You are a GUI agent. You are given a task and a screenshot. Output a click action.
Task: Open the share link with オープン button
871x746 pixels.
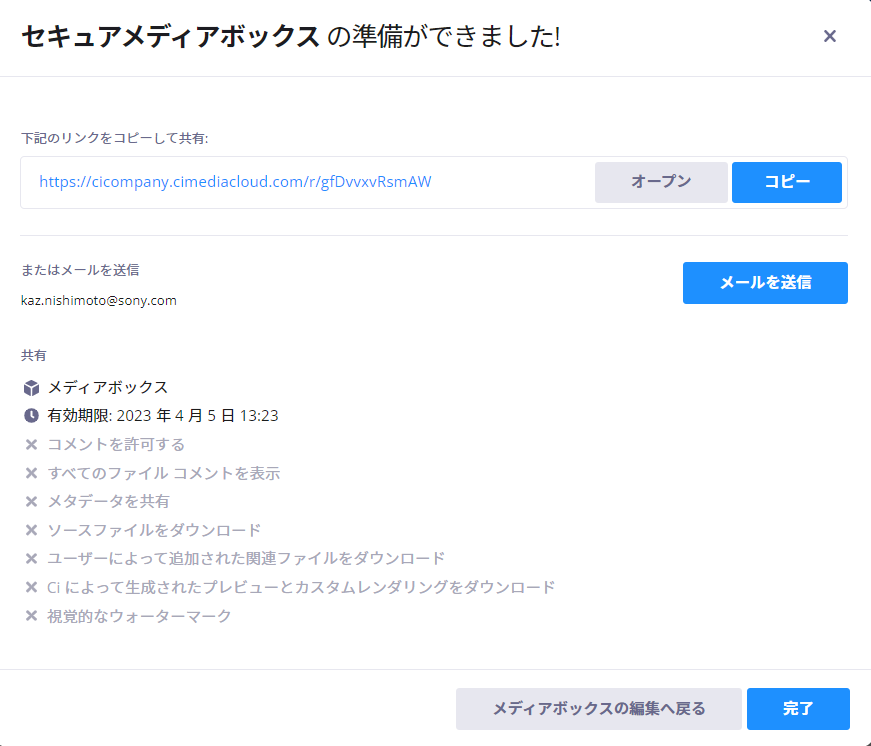[661, 182]
